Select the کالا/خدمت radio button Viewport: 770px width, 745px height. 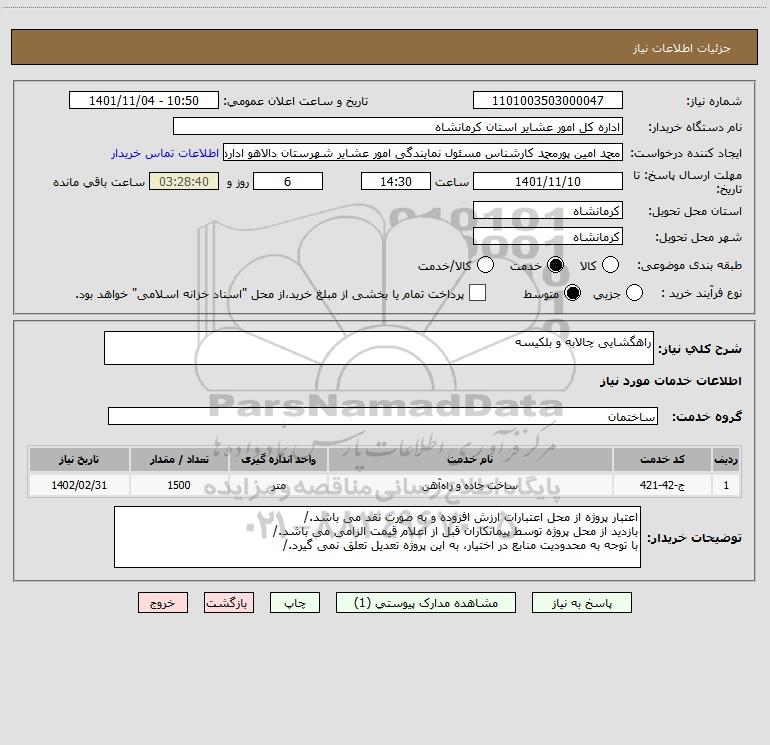click(485, 265)
